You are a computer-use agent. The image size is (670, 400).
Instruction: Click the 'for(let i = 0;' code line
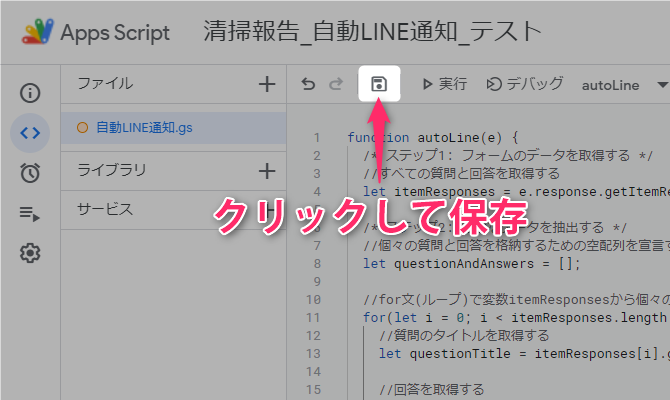516,318
